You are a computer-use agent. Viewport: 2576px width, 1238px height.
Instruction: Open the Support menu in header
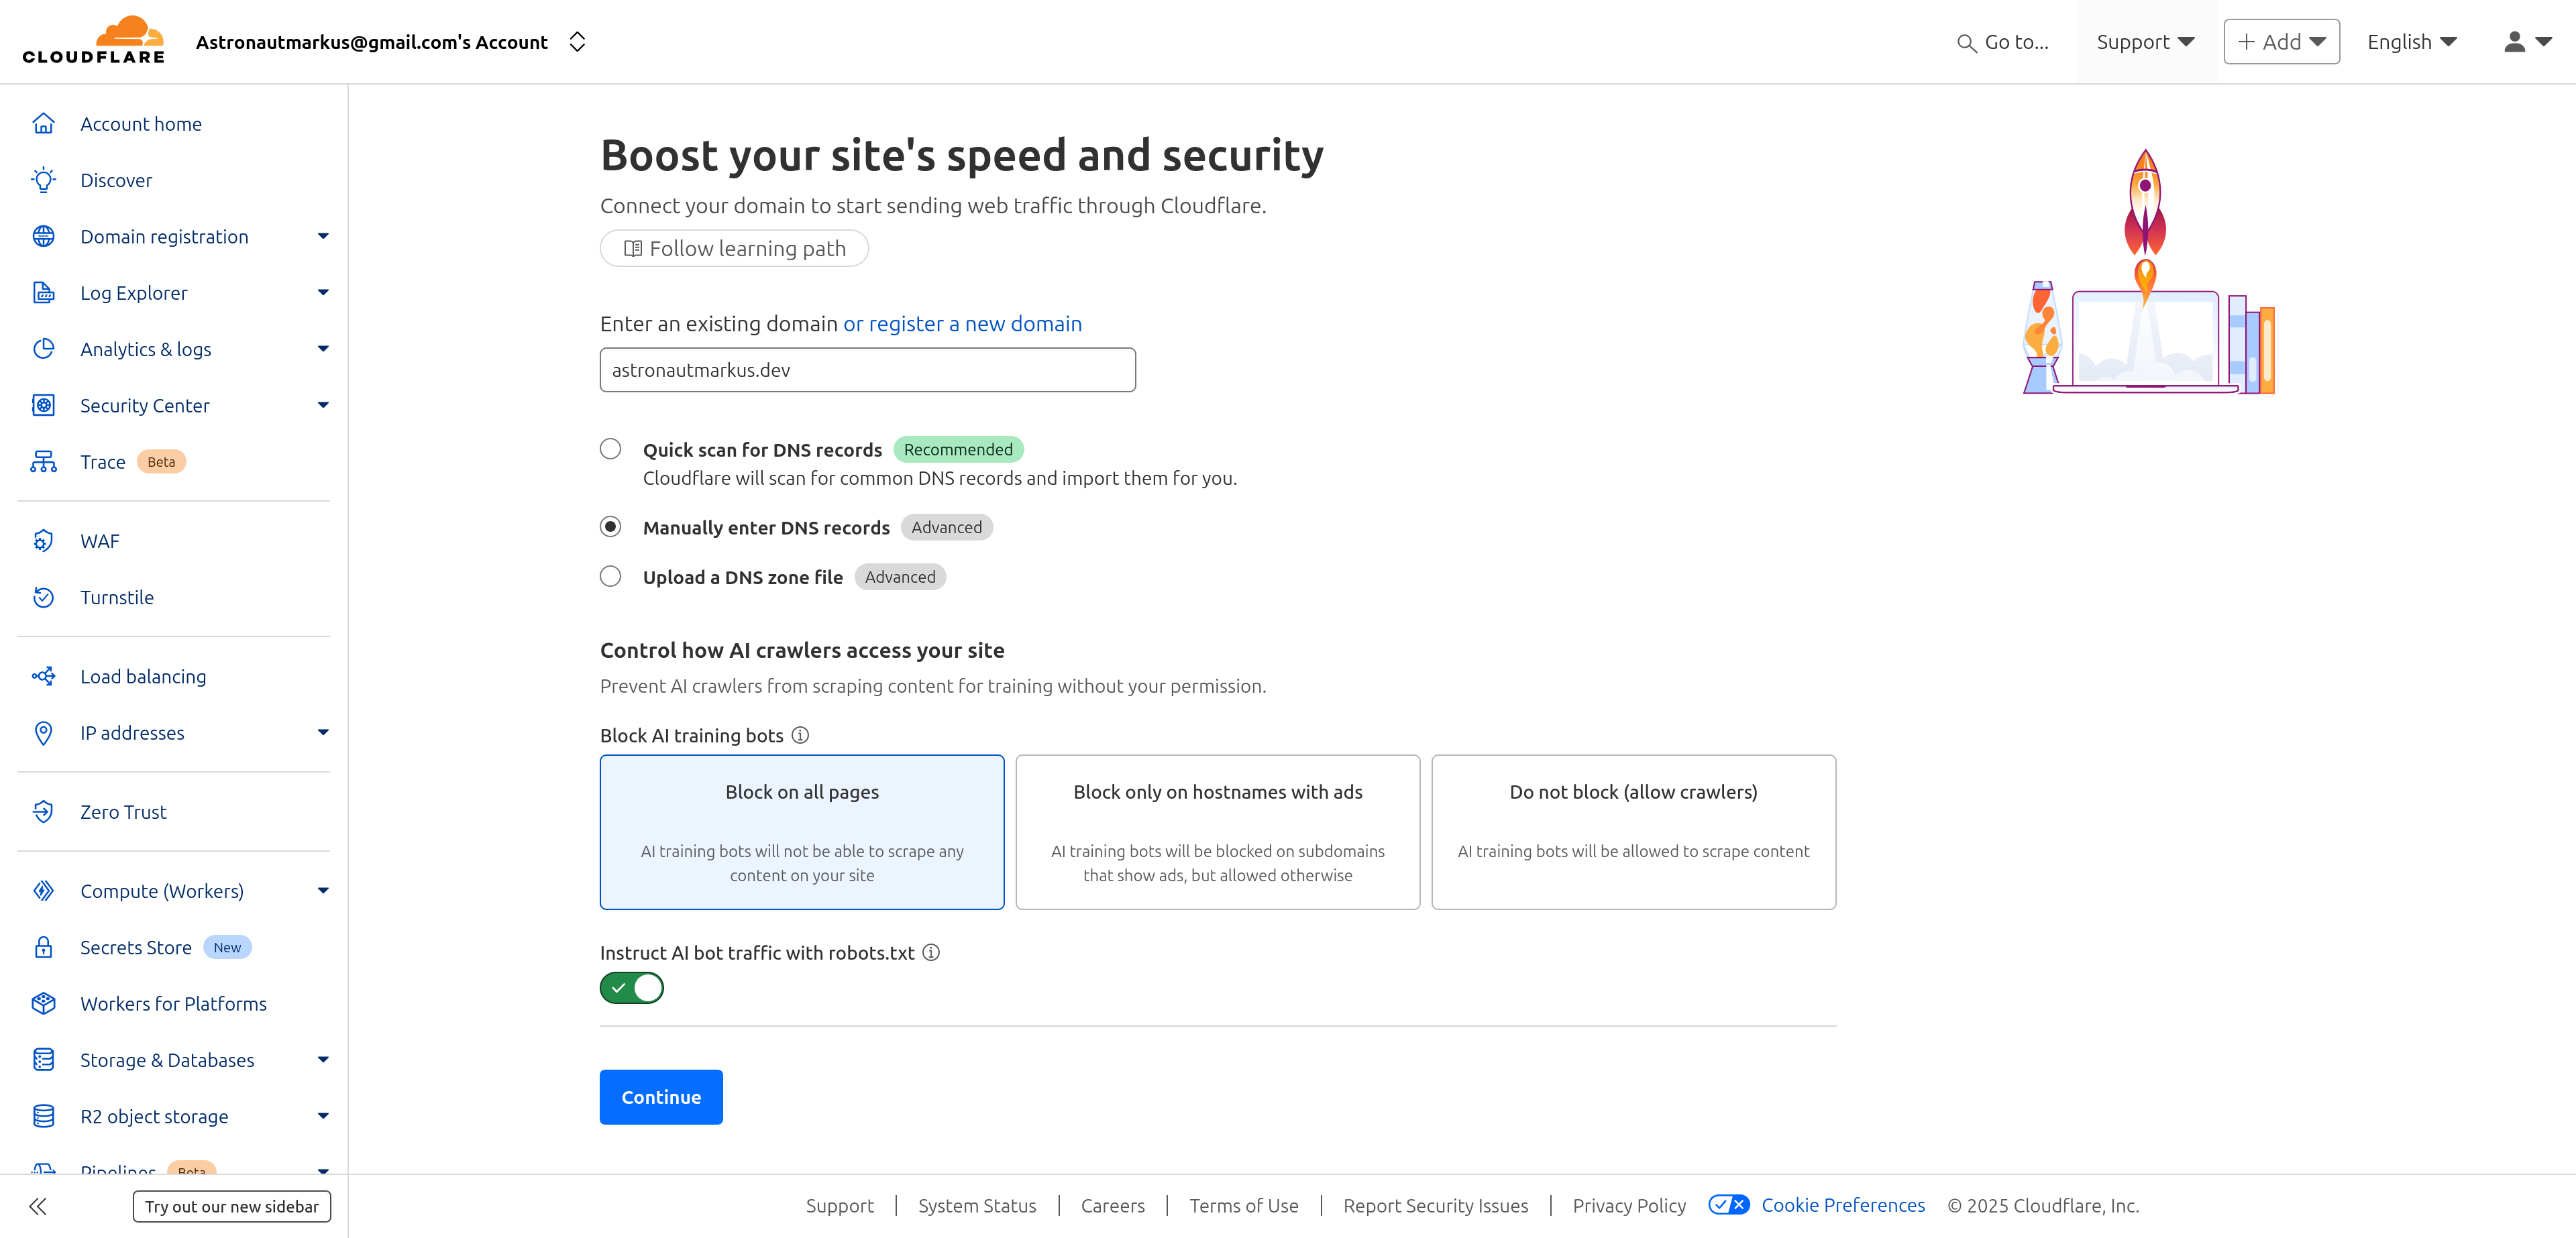click(2145, 42)
